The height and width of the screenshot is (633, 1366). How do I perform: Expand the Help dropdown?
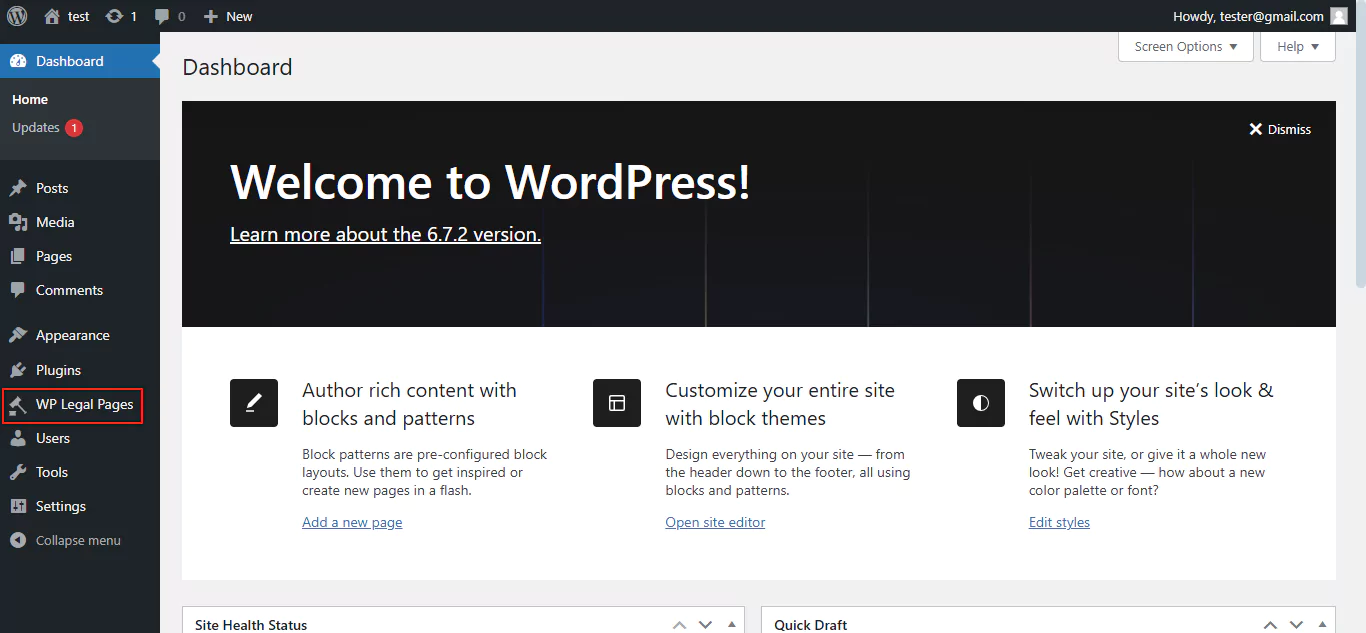(x=1297, y=46)
